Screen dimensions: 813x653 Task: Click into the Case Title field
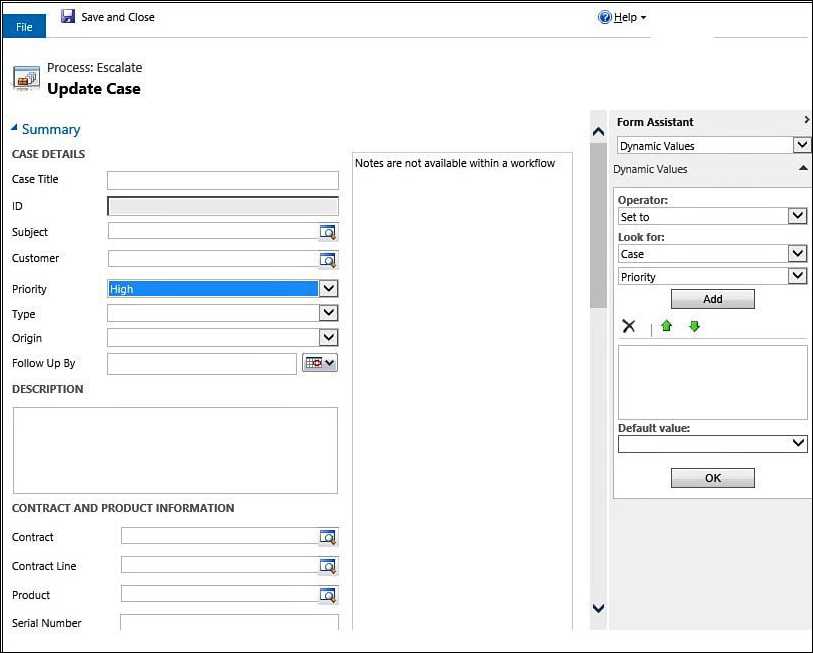pyautogui.click(x=222, y=180)
